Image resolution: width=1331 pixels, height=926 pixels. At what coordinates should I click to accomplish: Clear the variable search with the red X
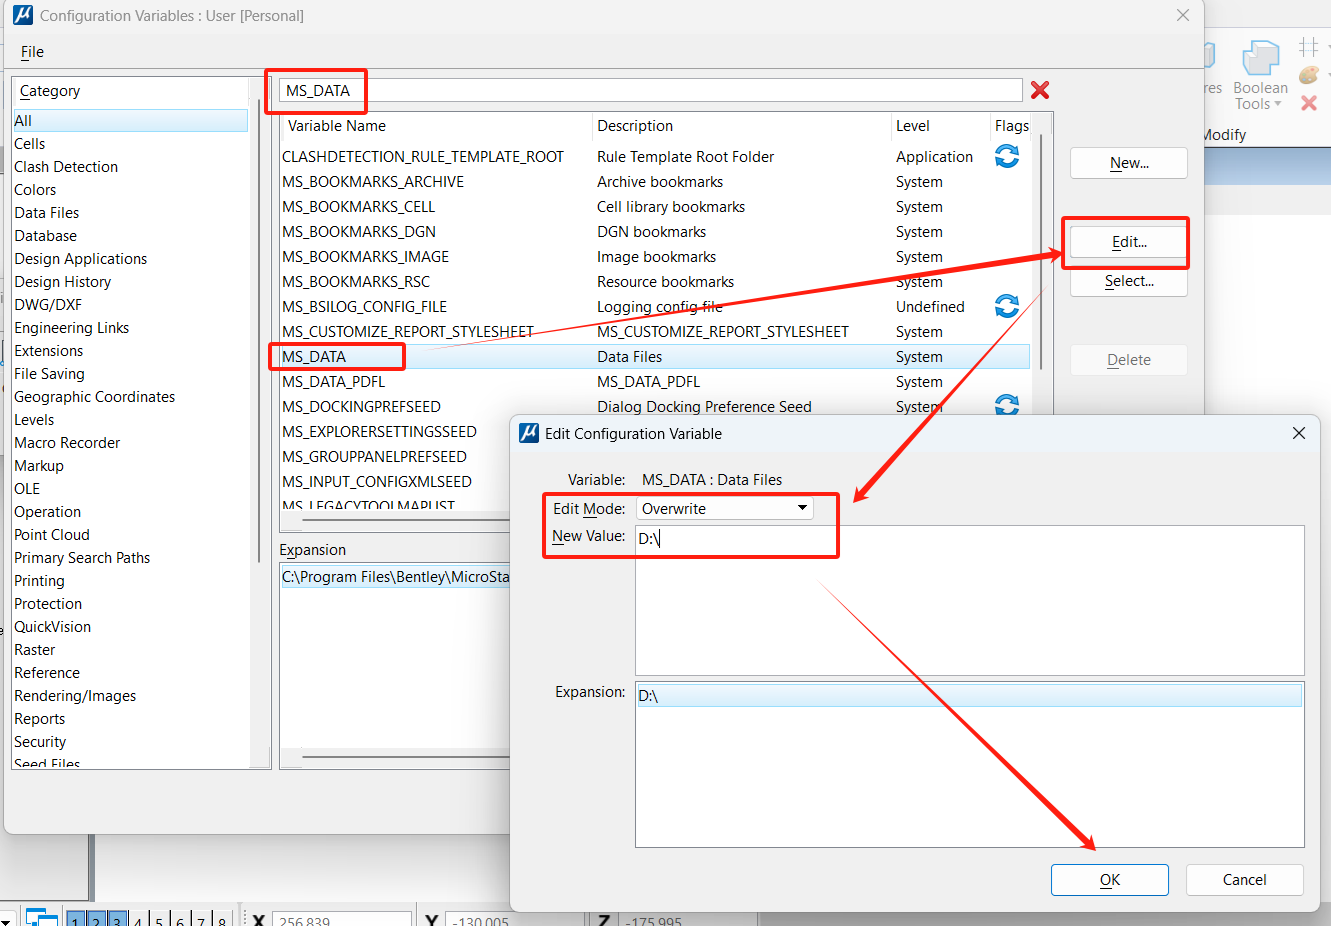click(x=1040, y=90)
